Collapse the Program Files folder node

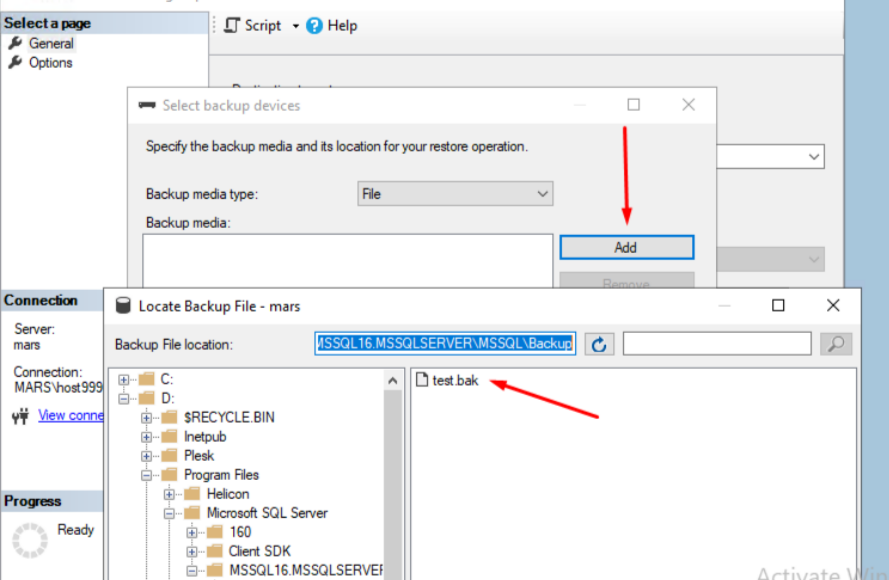146,475
